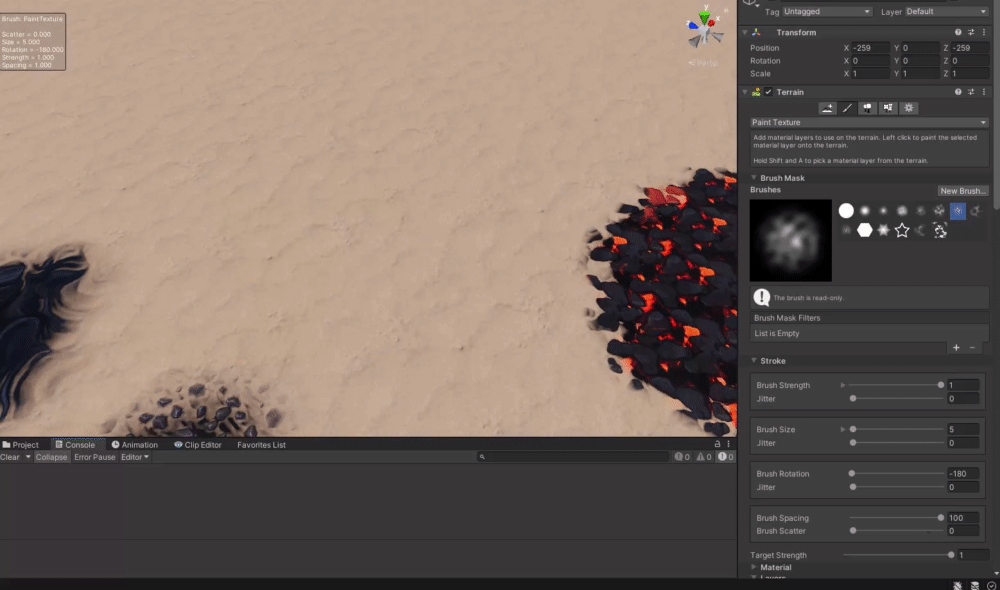Pick the small soft dot brush
The image size is (1000, 590).
[x=883, y=210]
